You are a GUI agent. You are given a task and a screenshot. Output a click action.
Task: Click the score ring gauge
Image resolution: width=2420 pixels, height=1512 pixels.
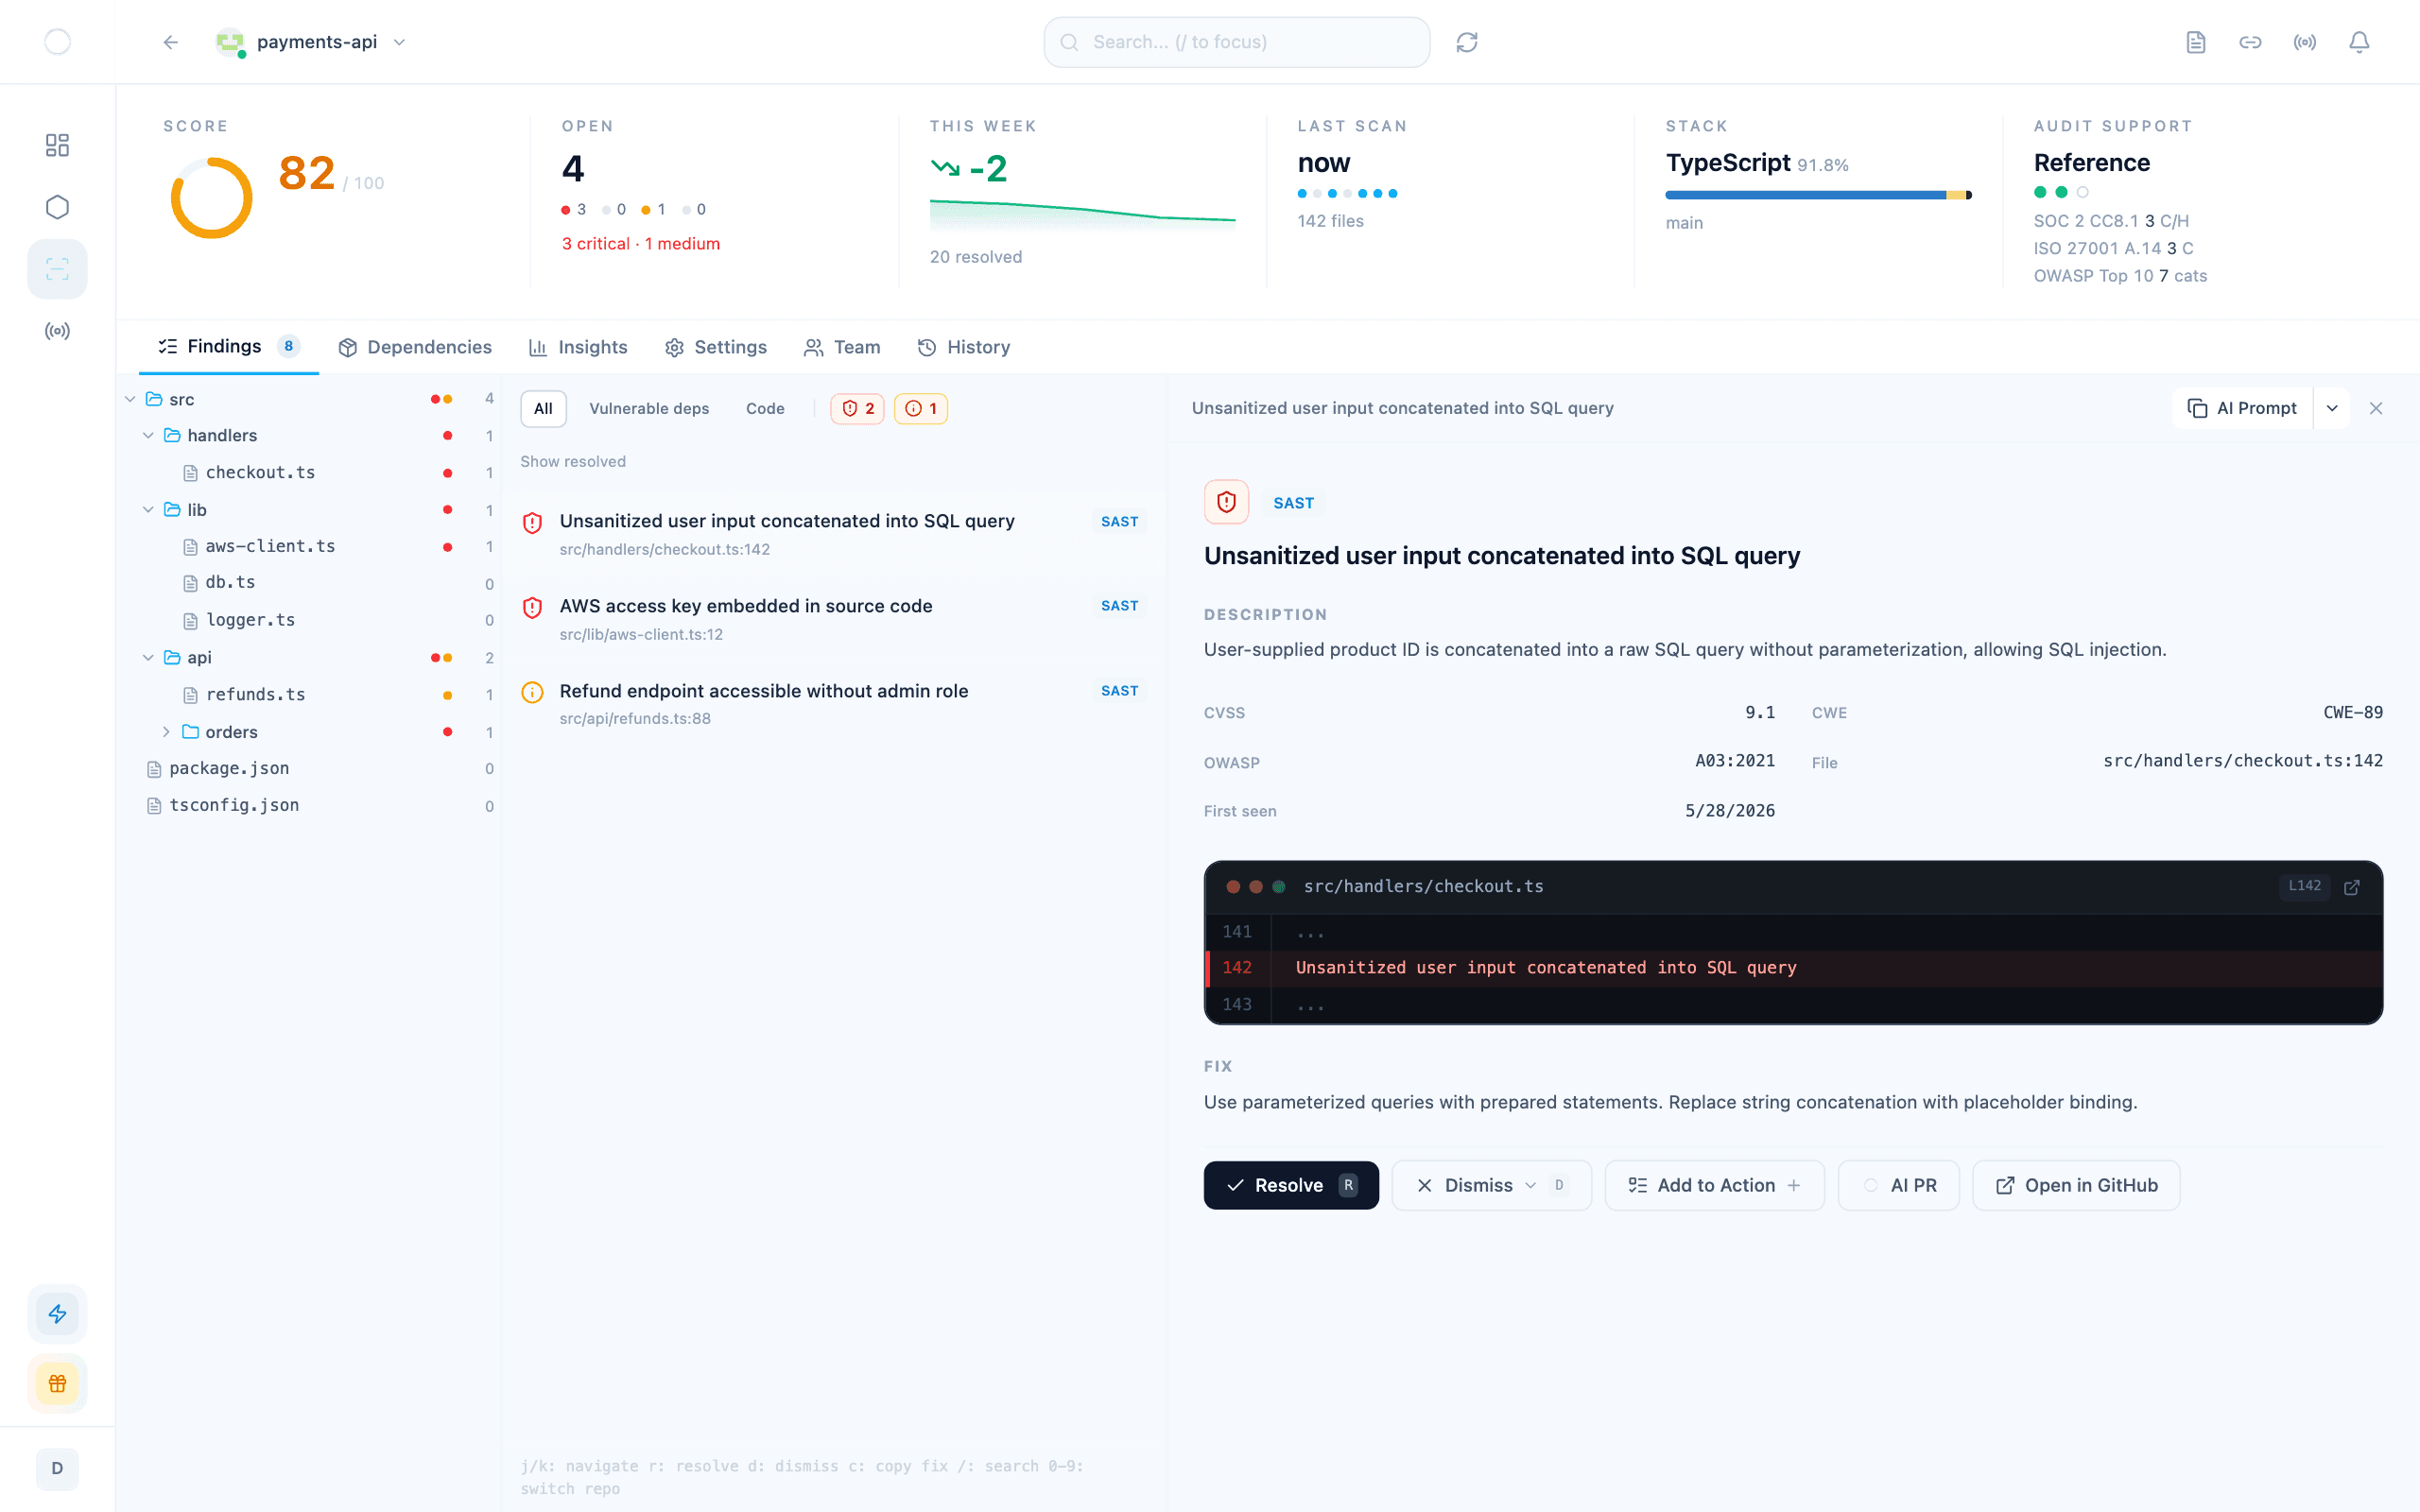pyautogui.click(x=211, y=197)
